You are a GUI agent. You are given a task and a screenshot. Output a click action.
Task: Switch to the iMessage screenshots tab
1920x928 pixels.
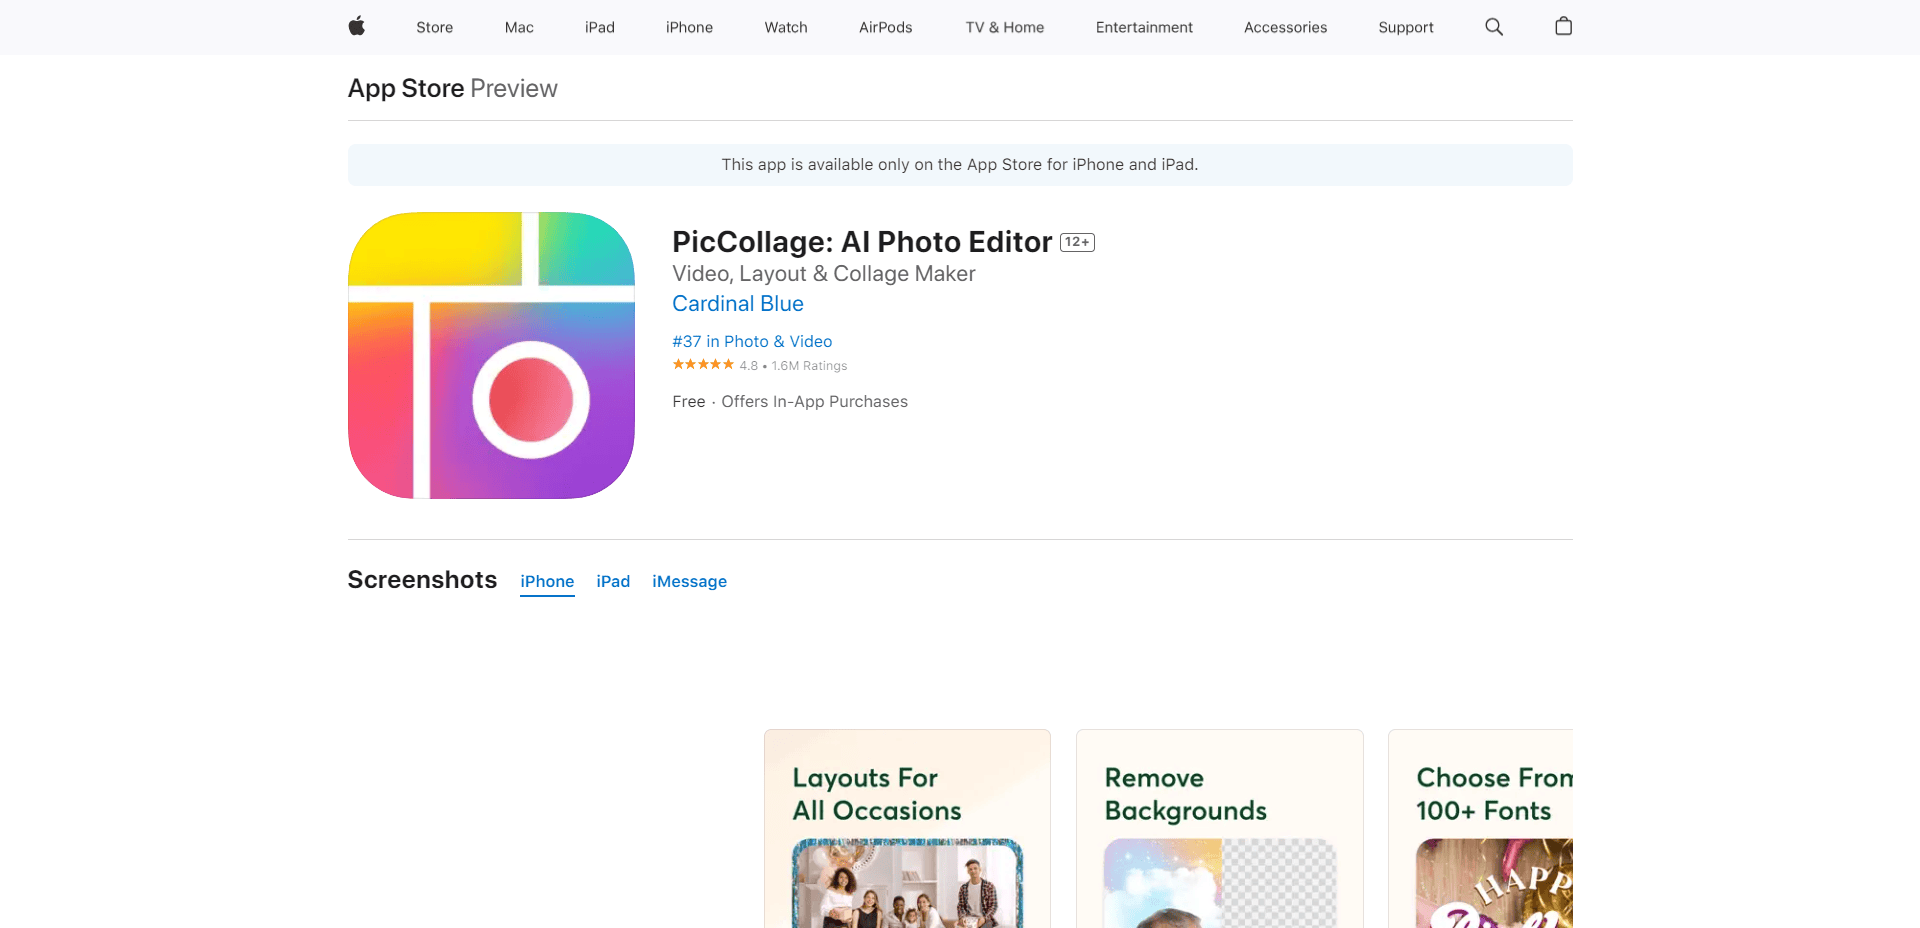690,582
